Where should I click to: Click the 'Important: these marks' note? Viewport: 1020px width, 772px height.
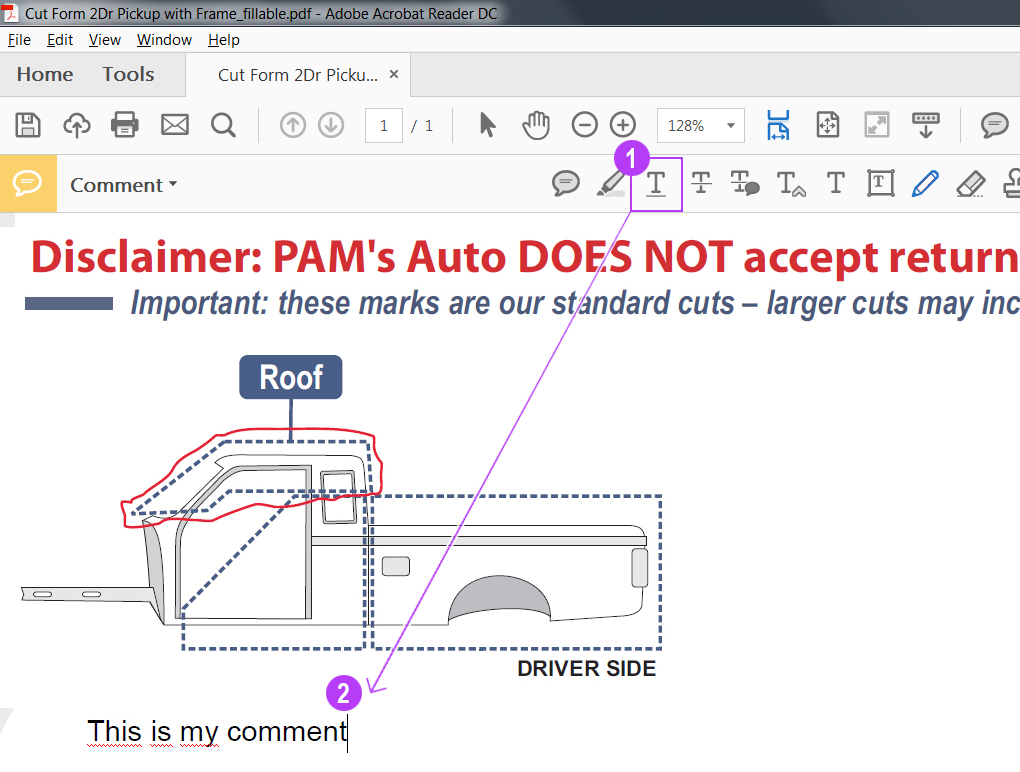[575, 303]
